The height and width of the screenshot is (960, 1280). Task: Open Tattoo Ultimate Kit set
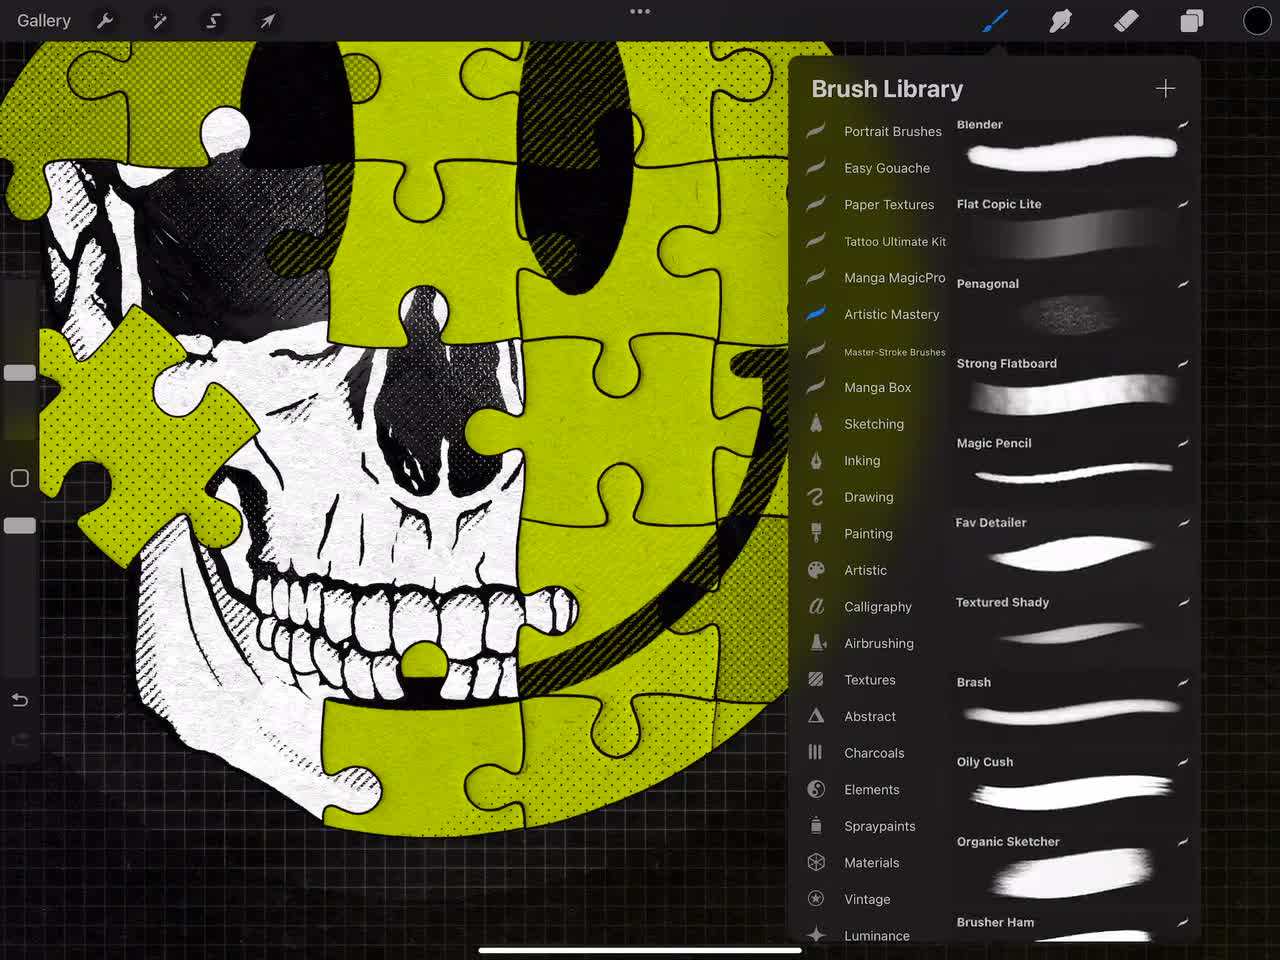tap(875, 241)
